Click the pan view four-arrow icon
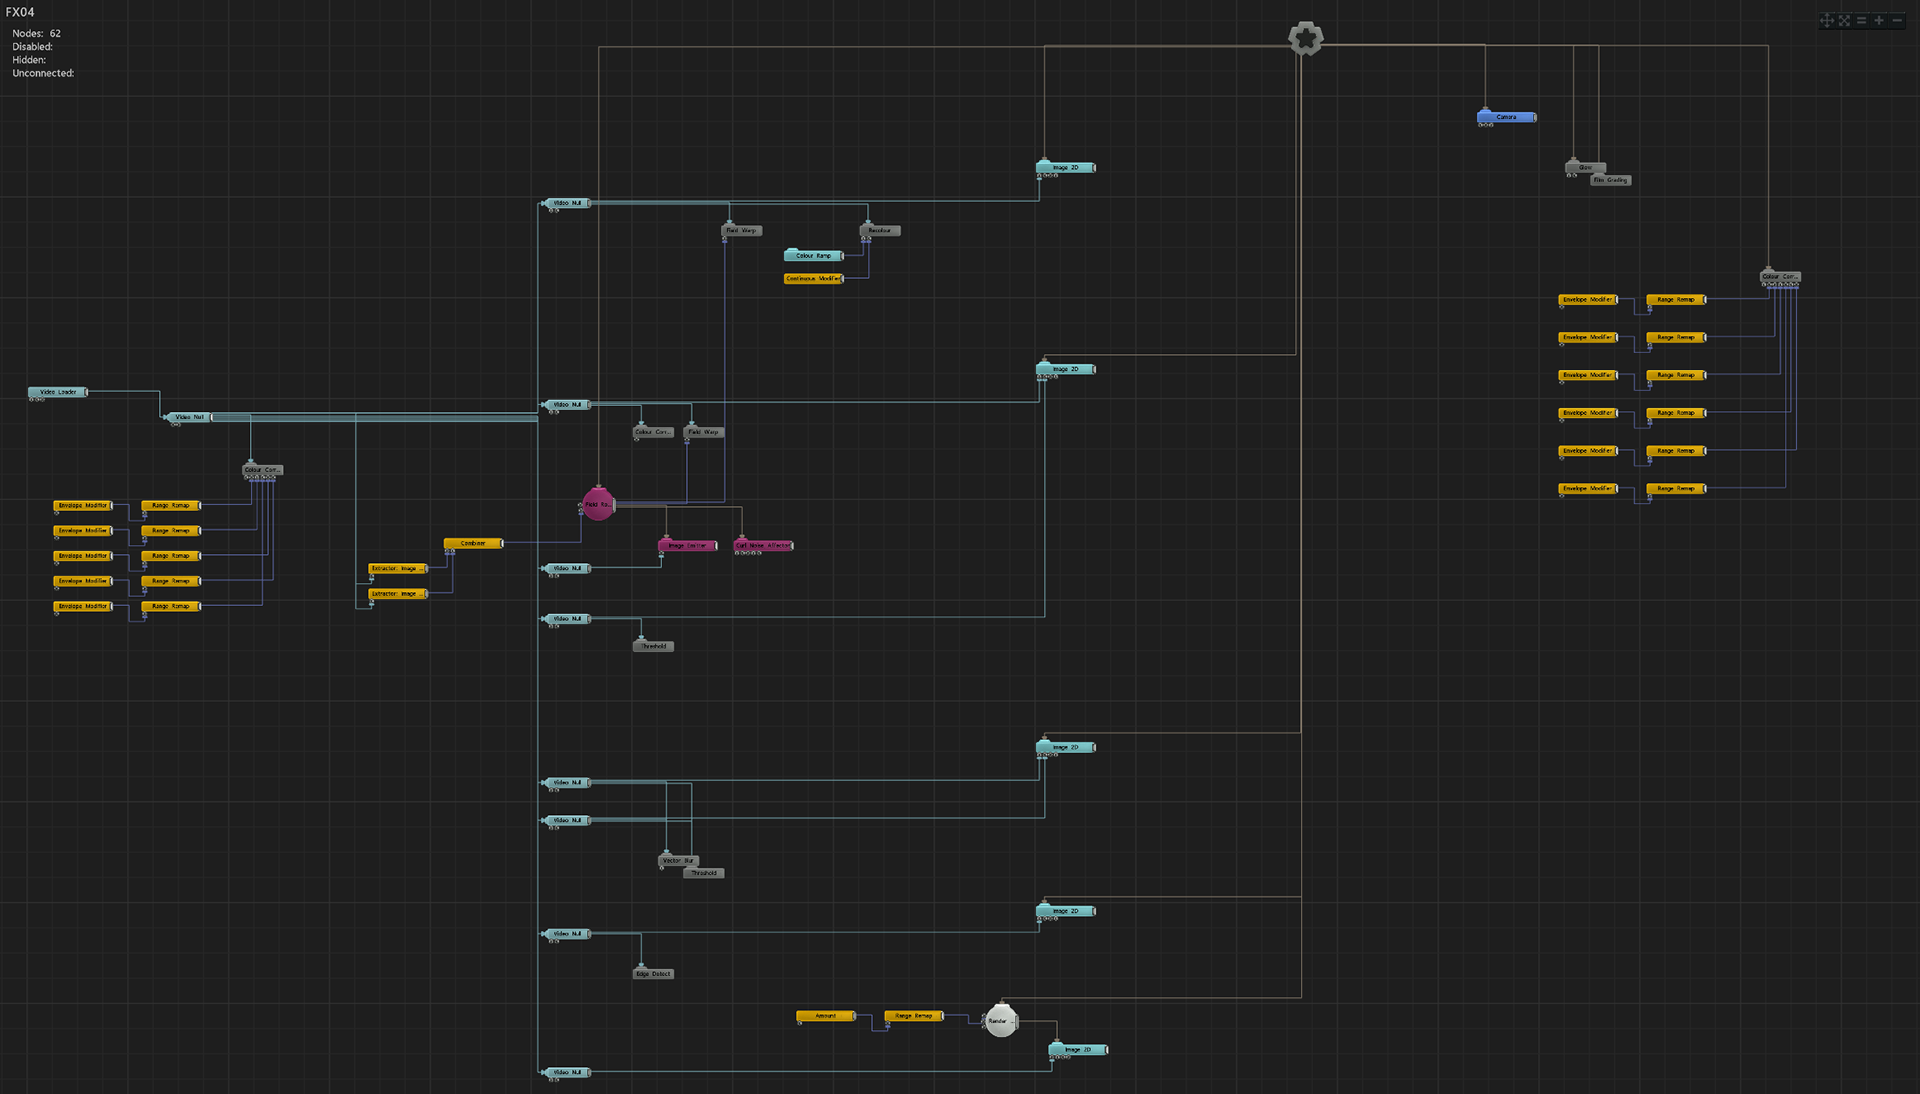 [1827, 20]
